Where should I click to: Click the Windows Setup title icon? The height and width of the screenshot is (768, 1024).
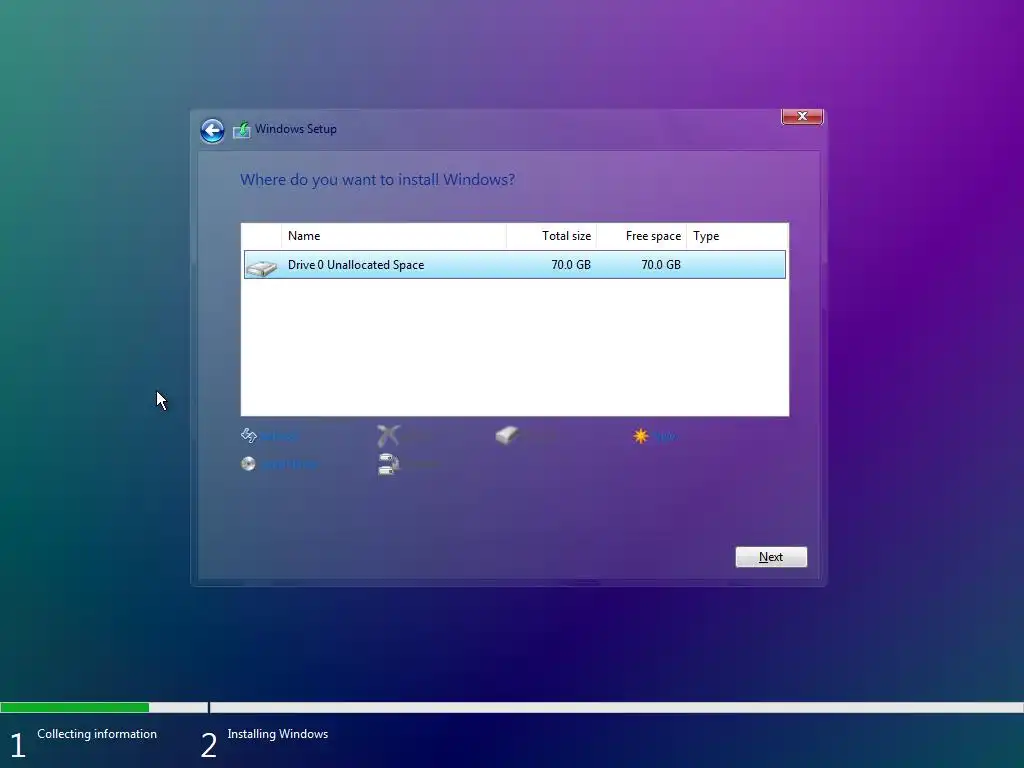coord(242,129)
